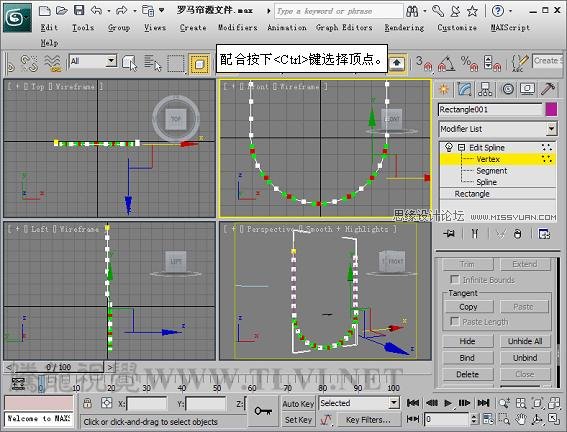Open the selection filter All dropdown

tap(93, 61)
